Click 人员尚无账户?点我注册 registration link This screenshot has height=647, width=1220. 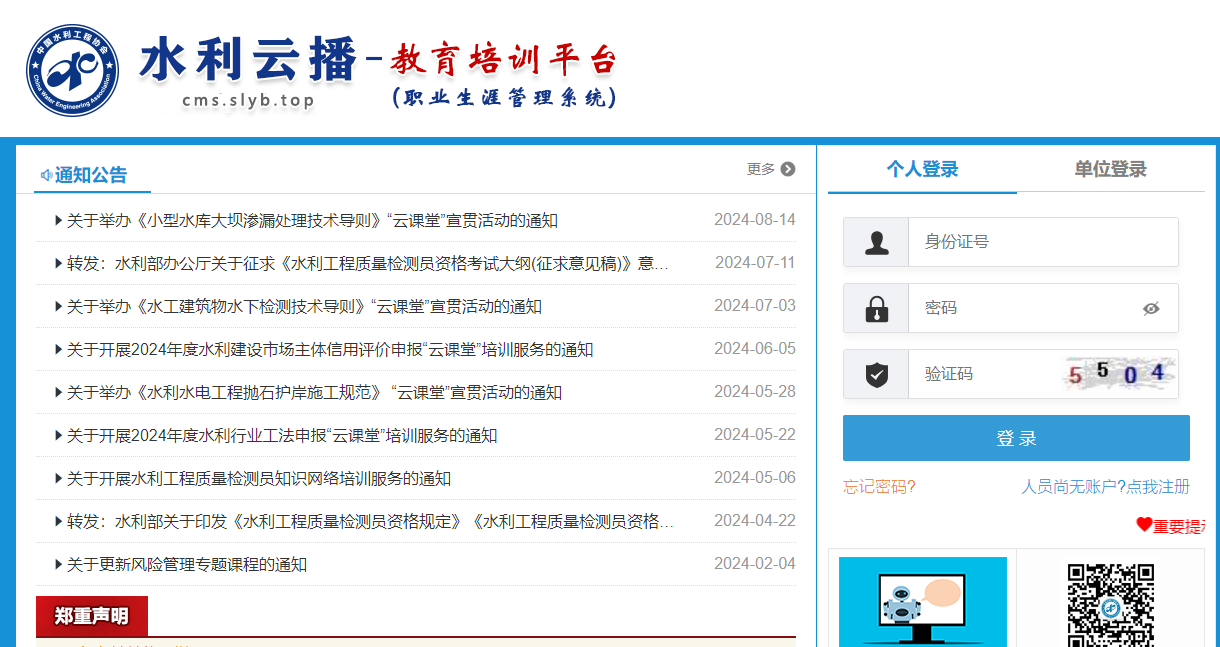coord(1105,487)
